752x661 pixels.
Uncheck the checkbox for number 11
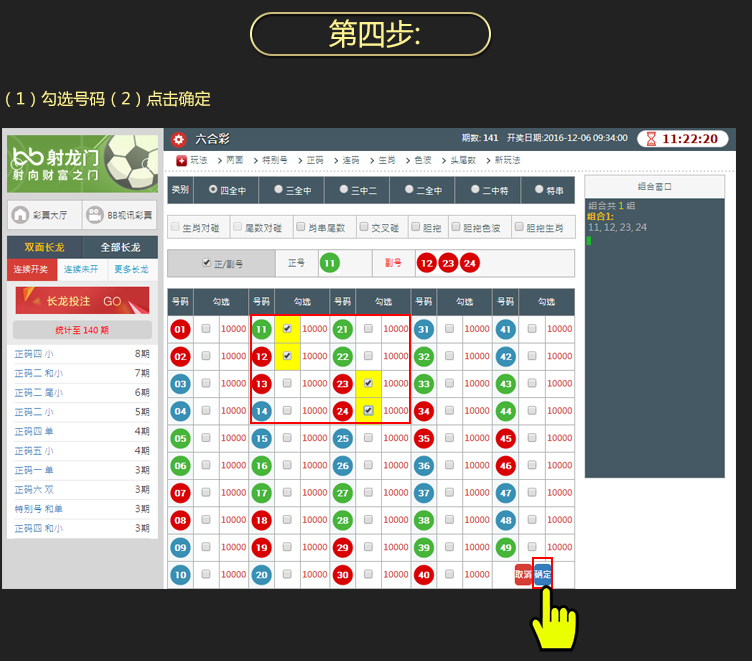288,328
